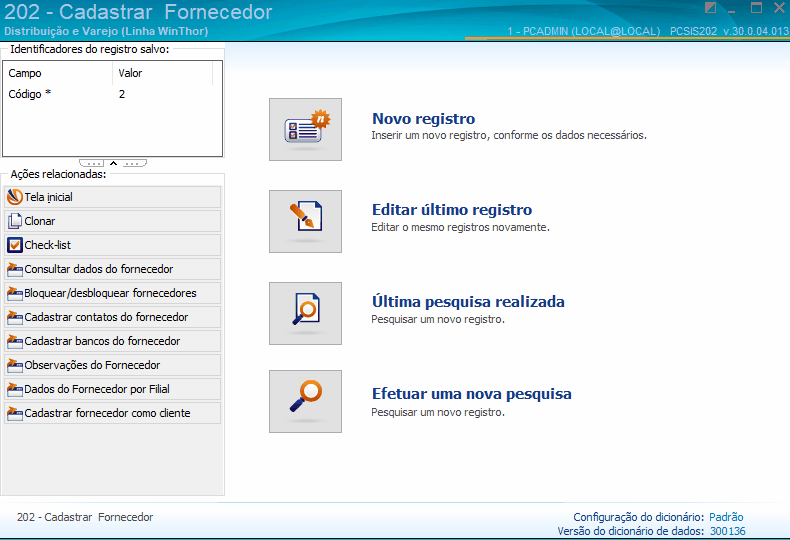Open the Efetuar uma nova pesquisa heading link

point(472,394)
